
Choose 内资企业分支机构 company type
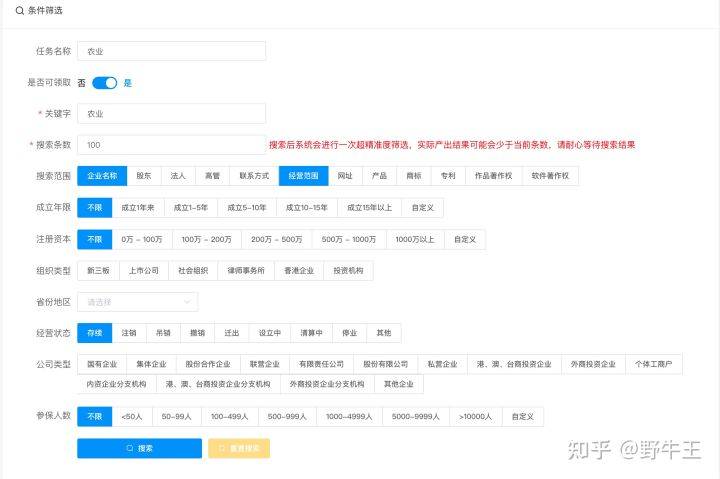pyautogui.click(x=117, y=384)
